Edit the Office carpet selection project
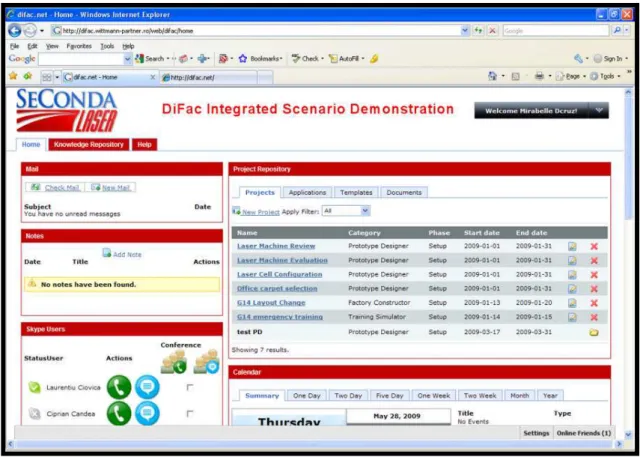 573,288
